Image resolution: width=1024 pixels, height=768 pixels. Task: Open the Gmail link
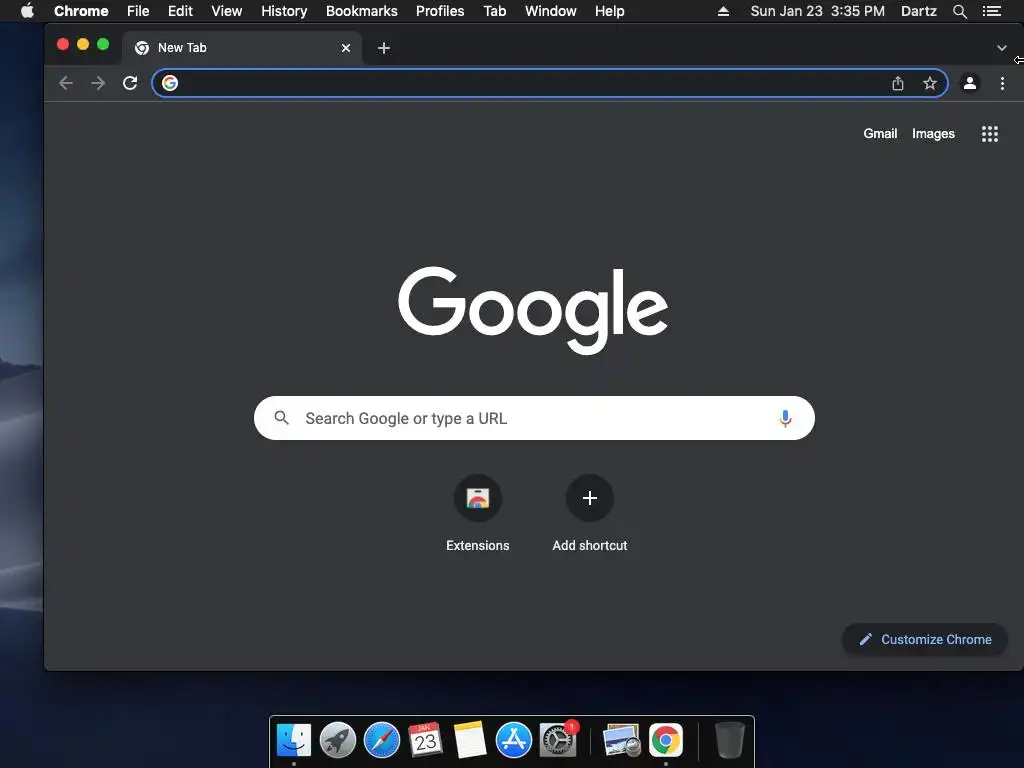[x=880, y=133]
